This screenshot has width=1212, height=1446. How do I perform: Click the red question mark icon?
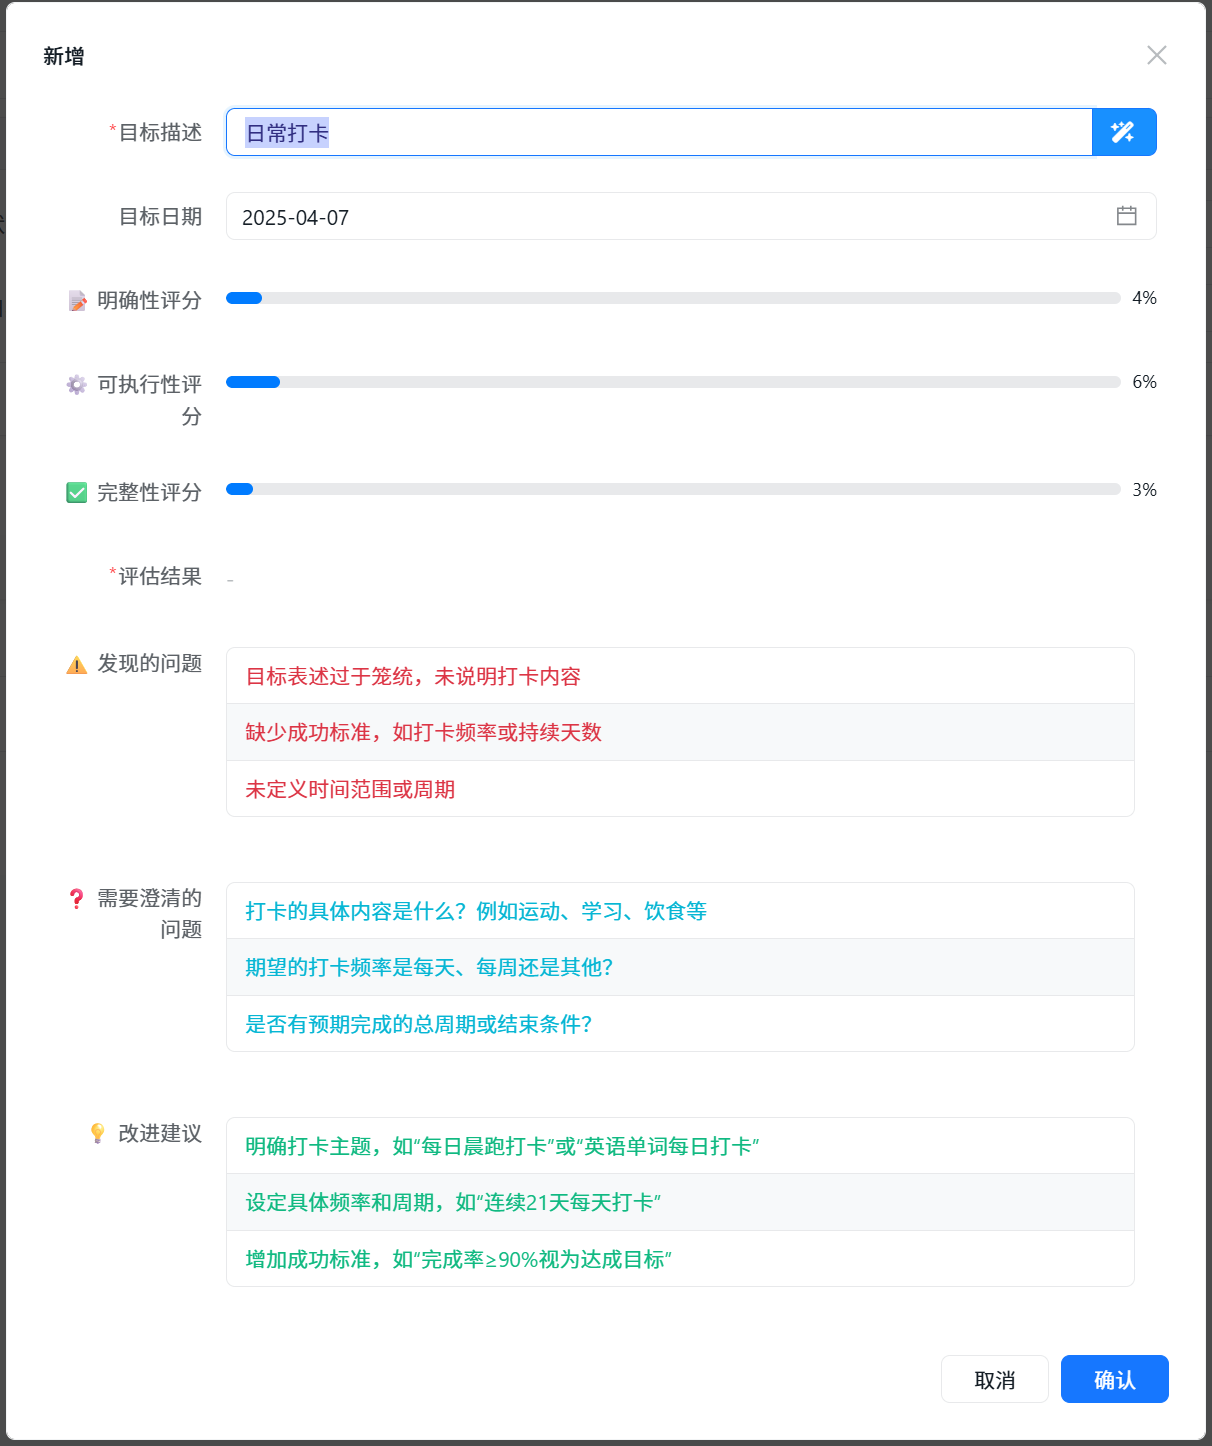coord(77,898)
